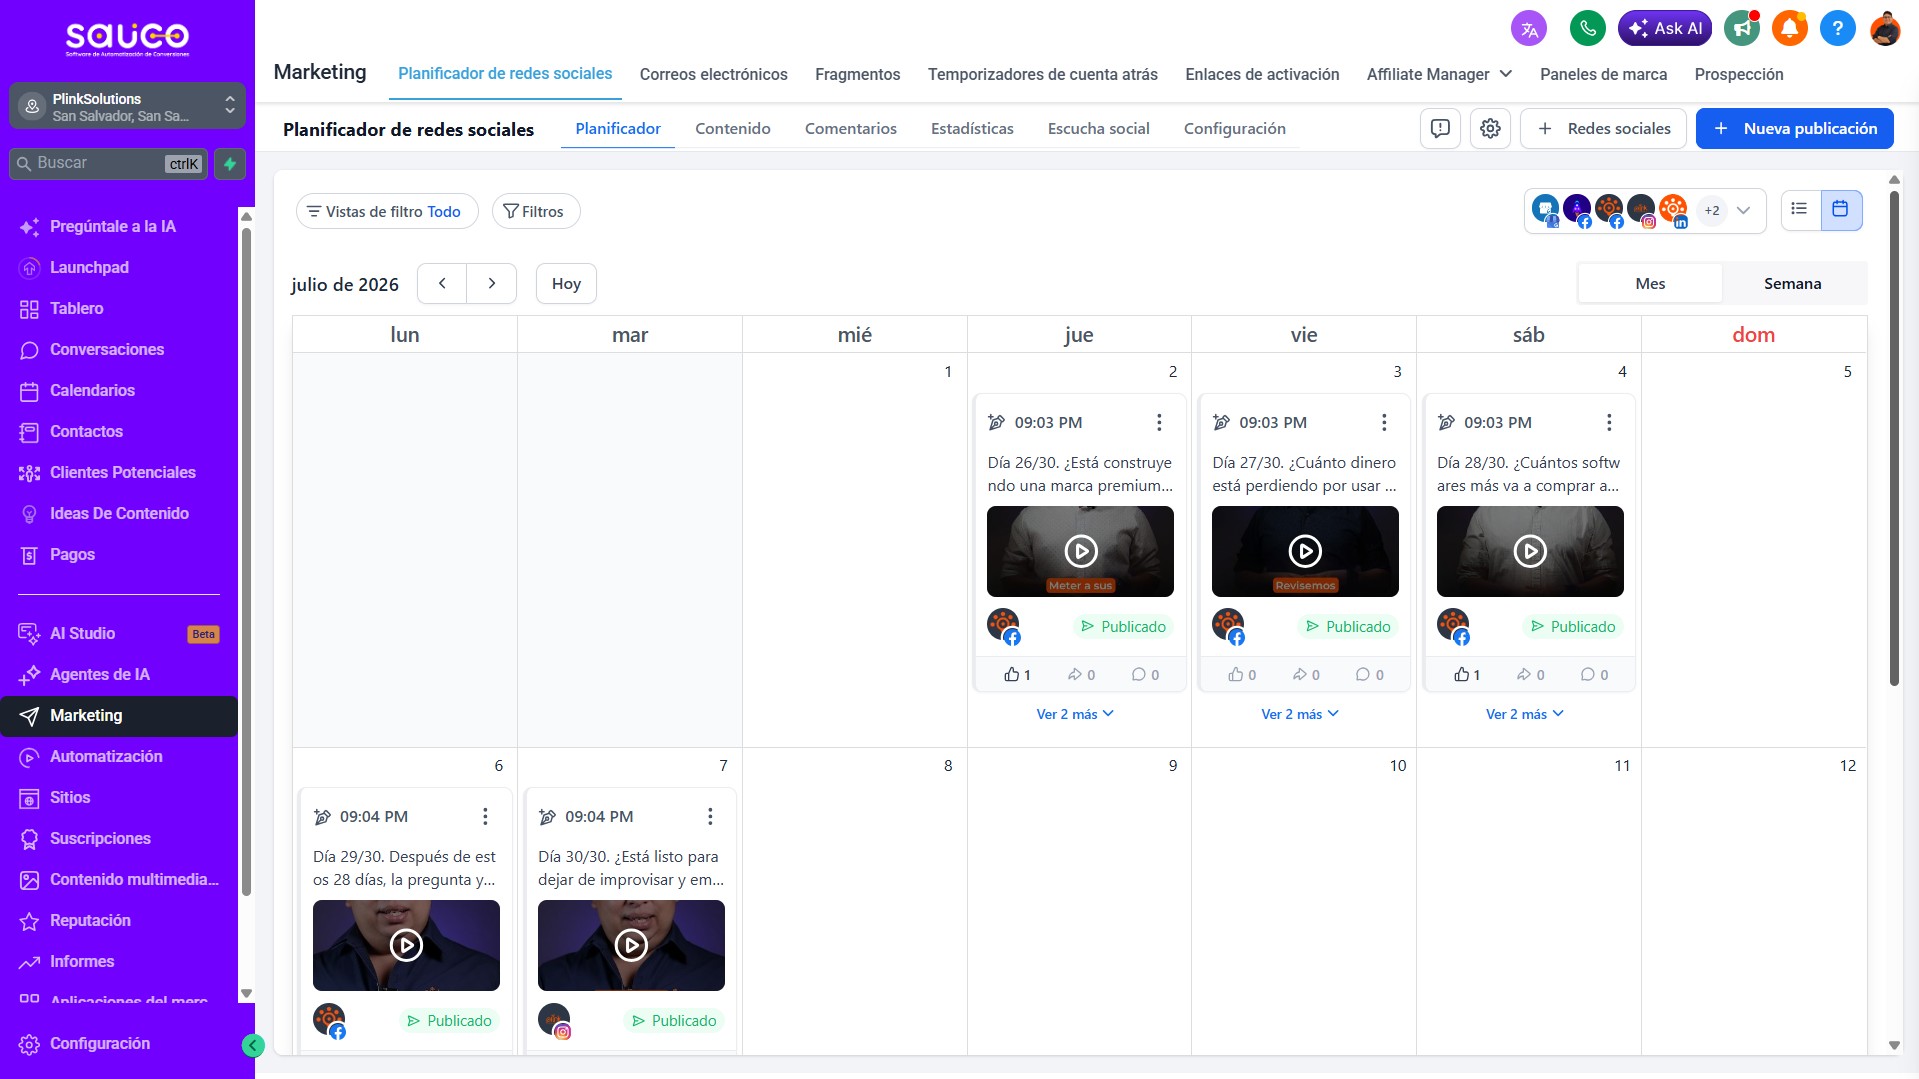Image resolution: width=1919 pixels, height=1079 pixels.
Task: Click the green lightning quick actions icon
Action: coord(230,164)
